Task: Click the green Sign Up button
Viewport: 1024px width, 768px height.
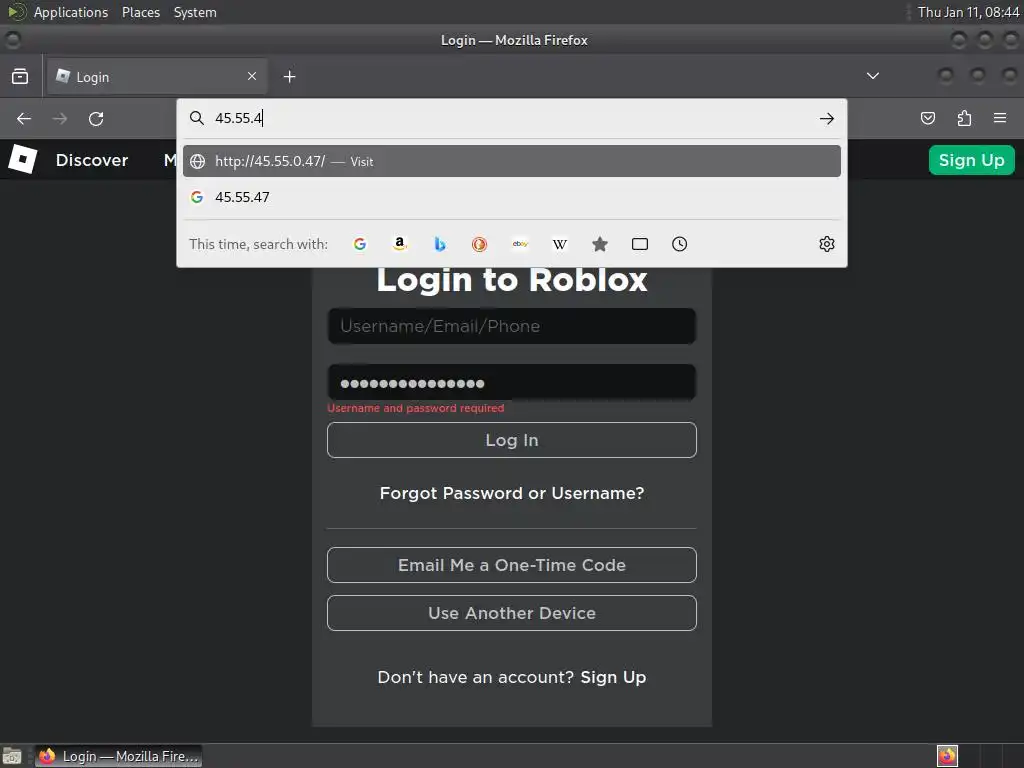Action: [971, 160]
